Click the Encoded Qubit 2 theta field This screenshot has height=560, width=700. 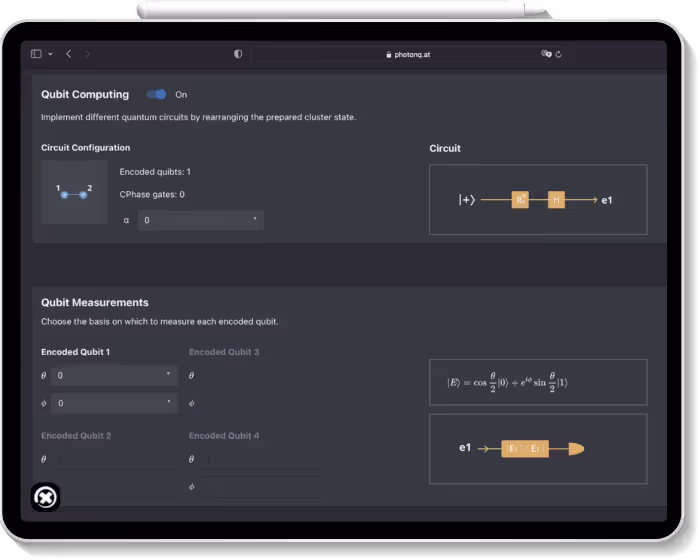click(114, 460)
